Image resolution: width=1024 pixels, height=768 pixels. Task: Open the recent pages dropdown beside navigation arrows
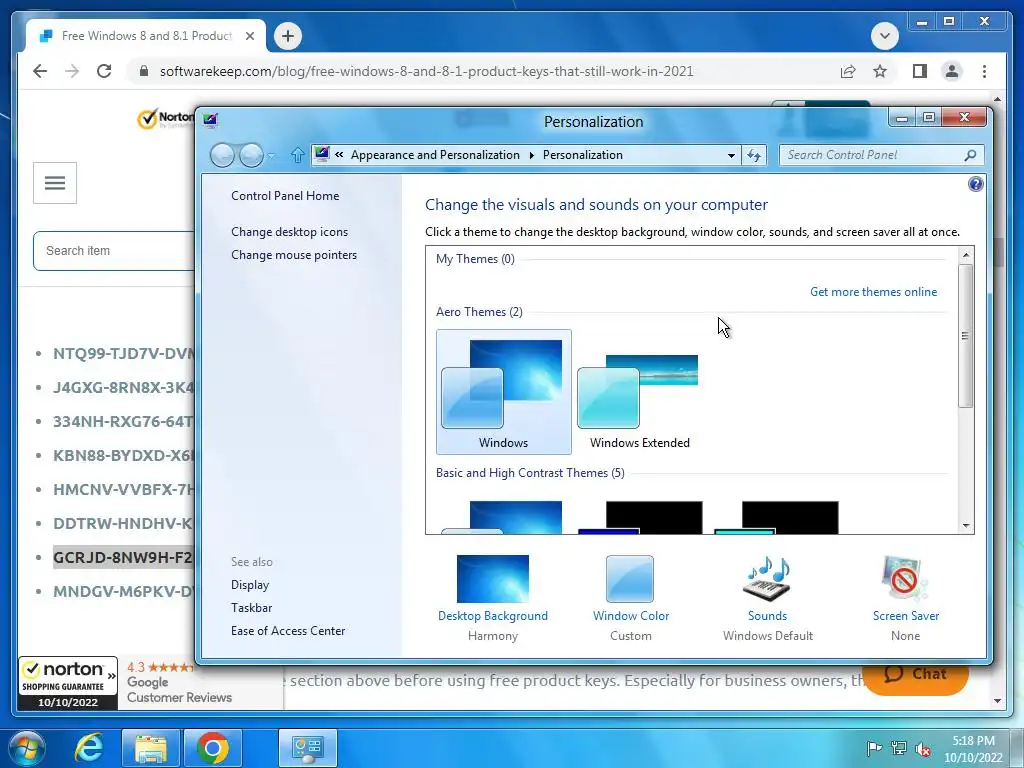pos(272,155)
